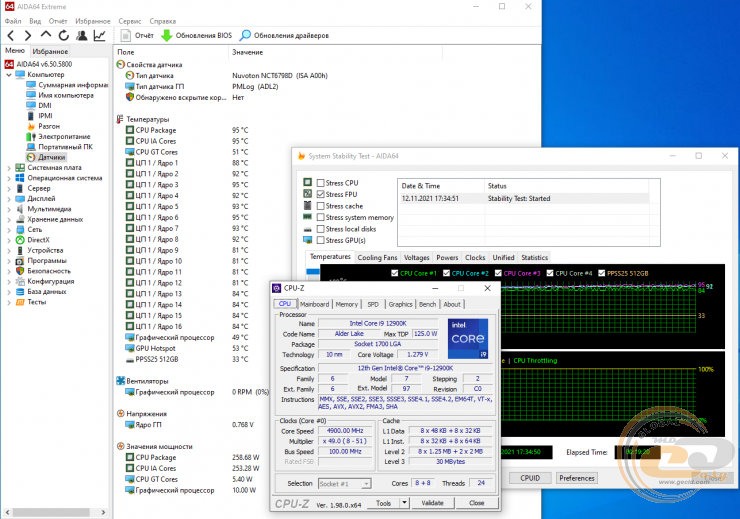
Task: Open the Отчёт menu in the menu bar
Action: (58, 21)
